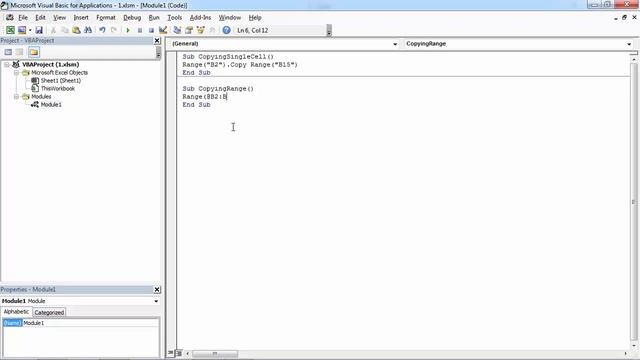Screen dimensions: 640x360
Task: Click the Insert UserForm toolbar icon
Action: 22,30
